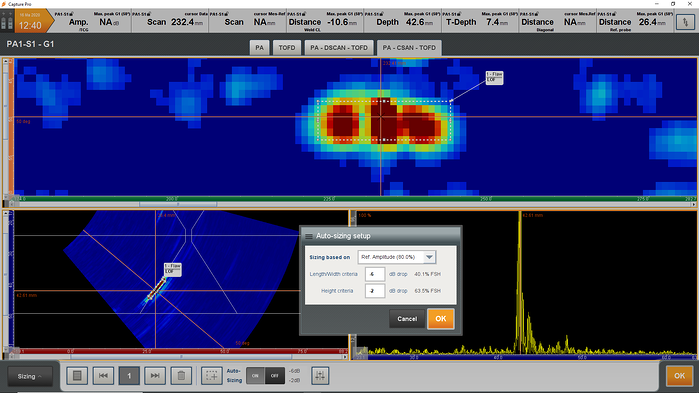The height and width of the screenshot is (393, 699).
Task: Click the 63.5% FSH value in dialog
Action: coord(427,291)
